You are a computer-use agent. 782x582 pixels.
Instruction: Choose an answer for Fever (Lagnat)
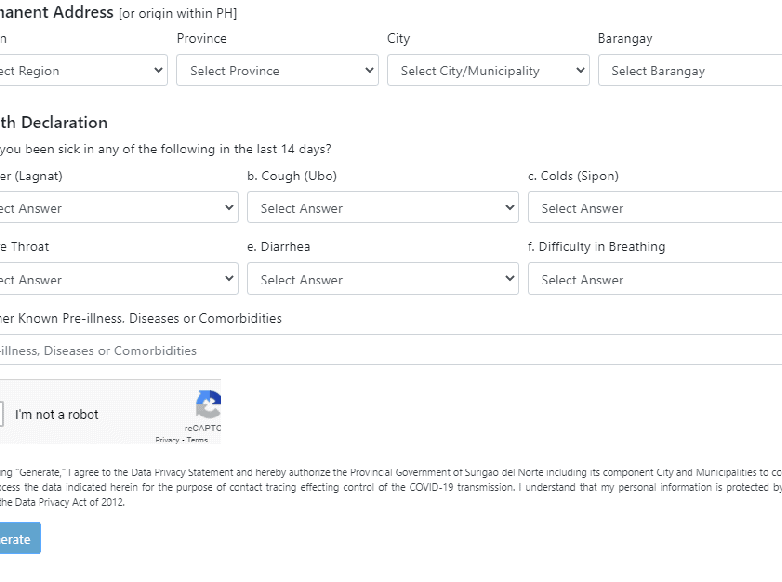click(118, 208)
